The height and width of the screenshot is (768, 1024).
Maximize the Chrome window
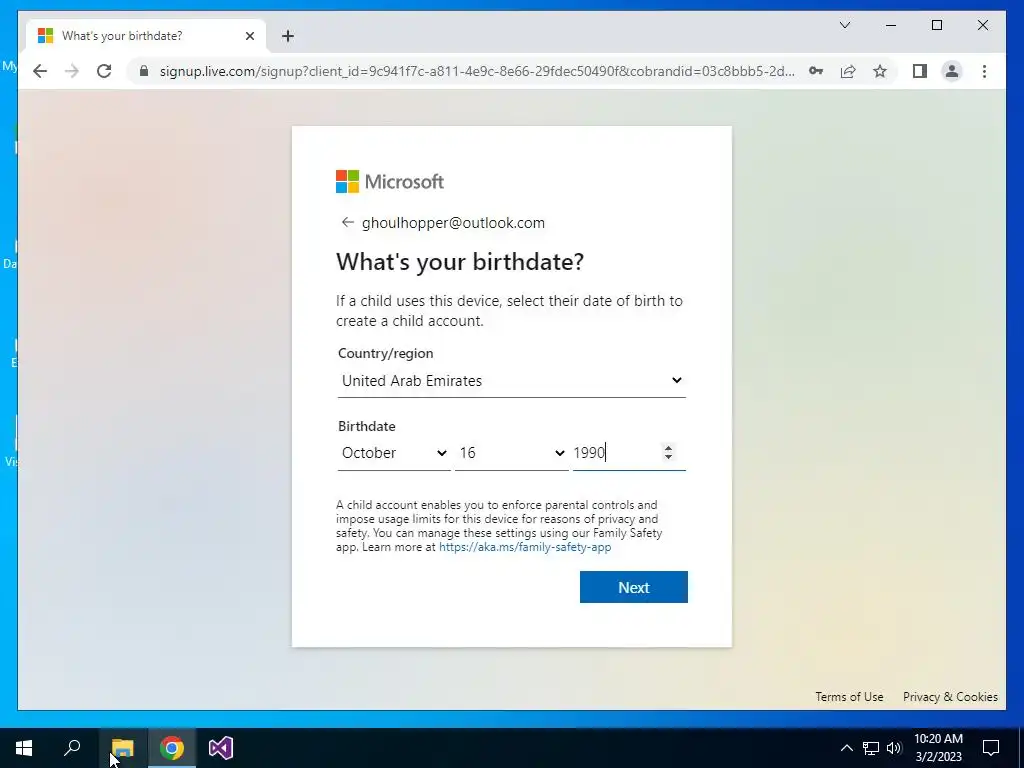point(936,25)
